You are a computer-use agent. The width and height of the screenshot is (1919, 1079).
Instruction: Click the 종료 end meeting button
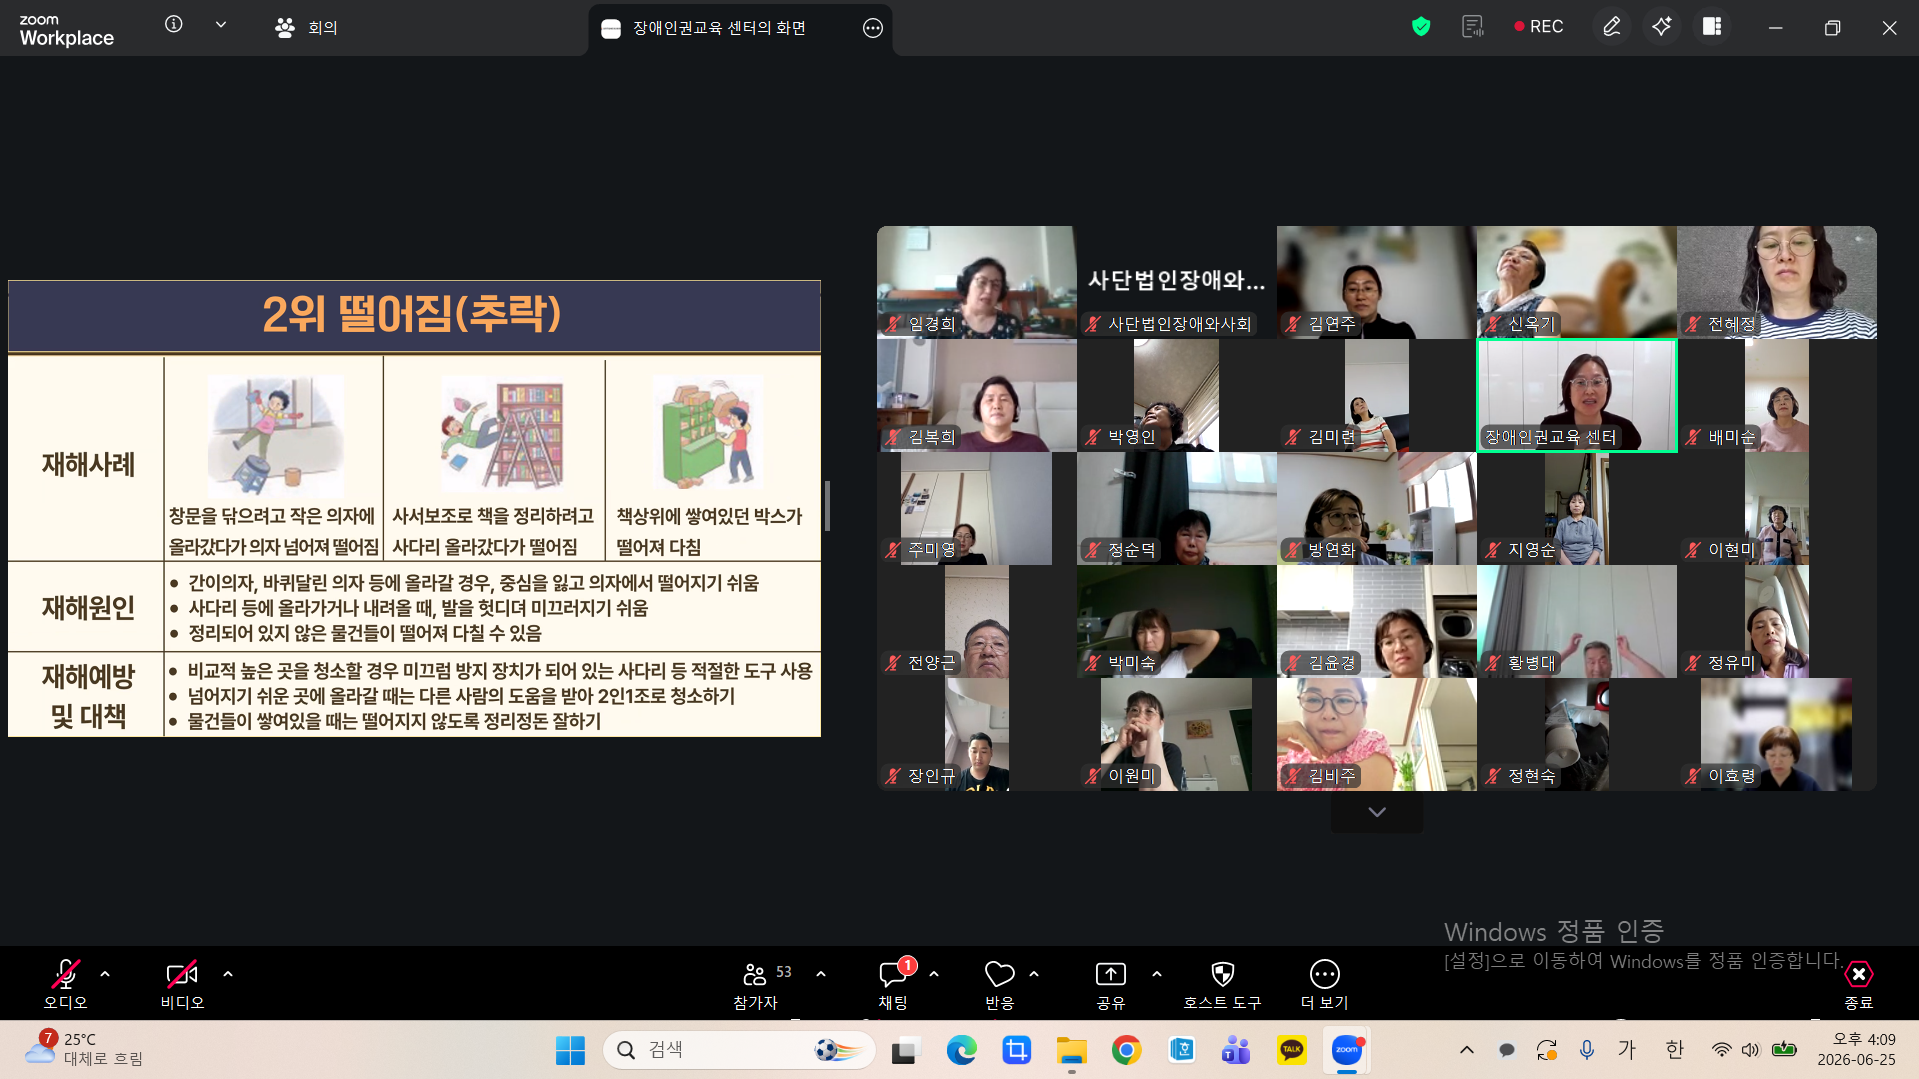[x=1859, y=984]
